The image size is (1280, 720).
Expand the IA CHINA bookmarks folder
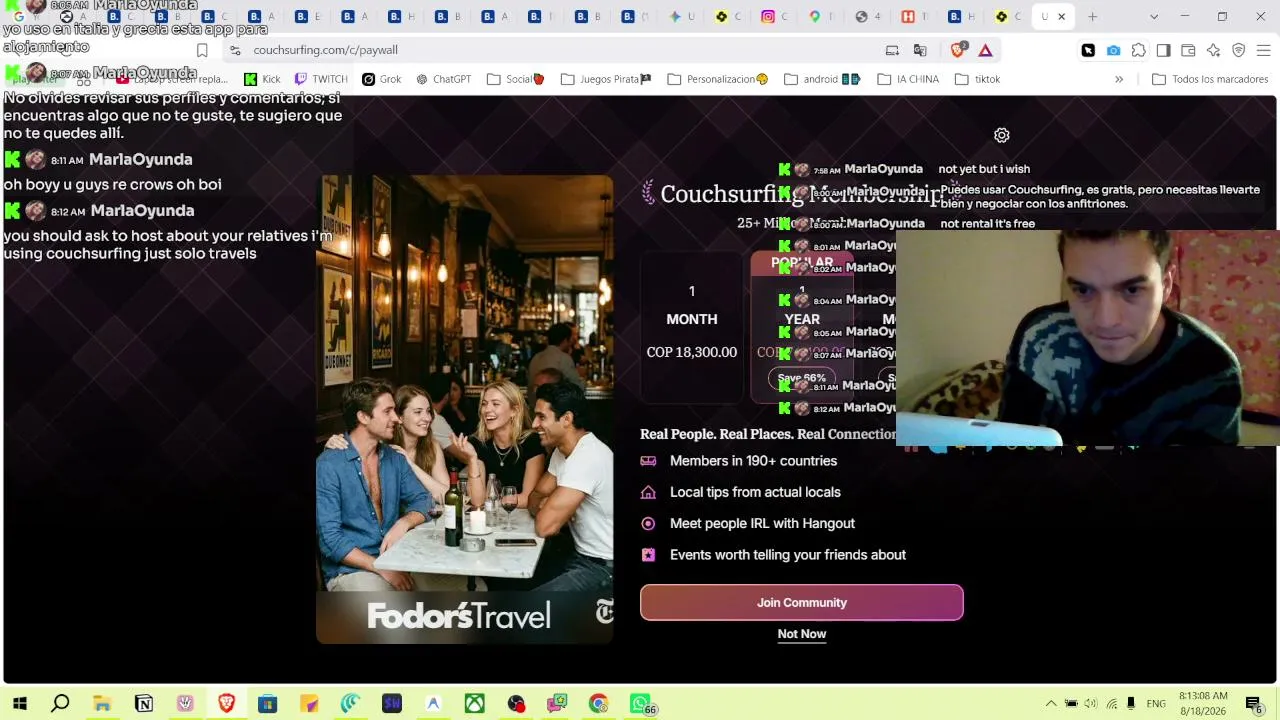point(908,79)
